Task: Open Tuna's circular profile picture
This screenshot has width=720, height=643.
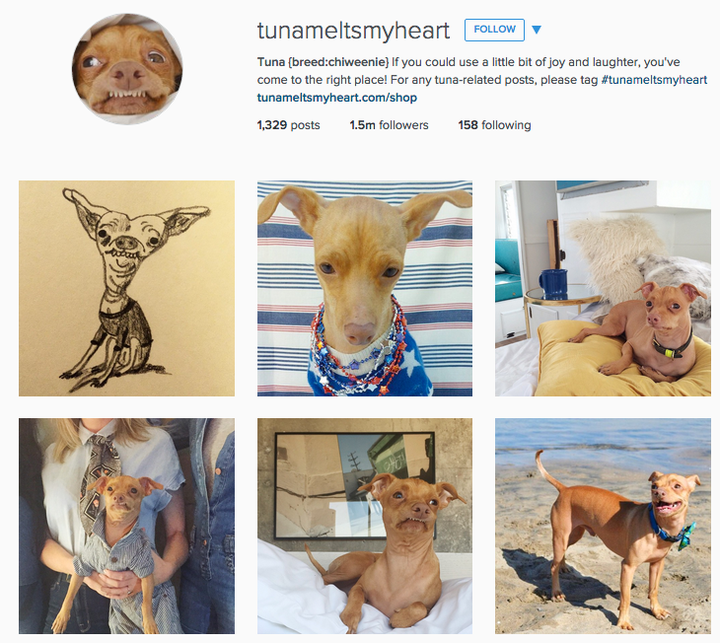Action: [127, 69]
